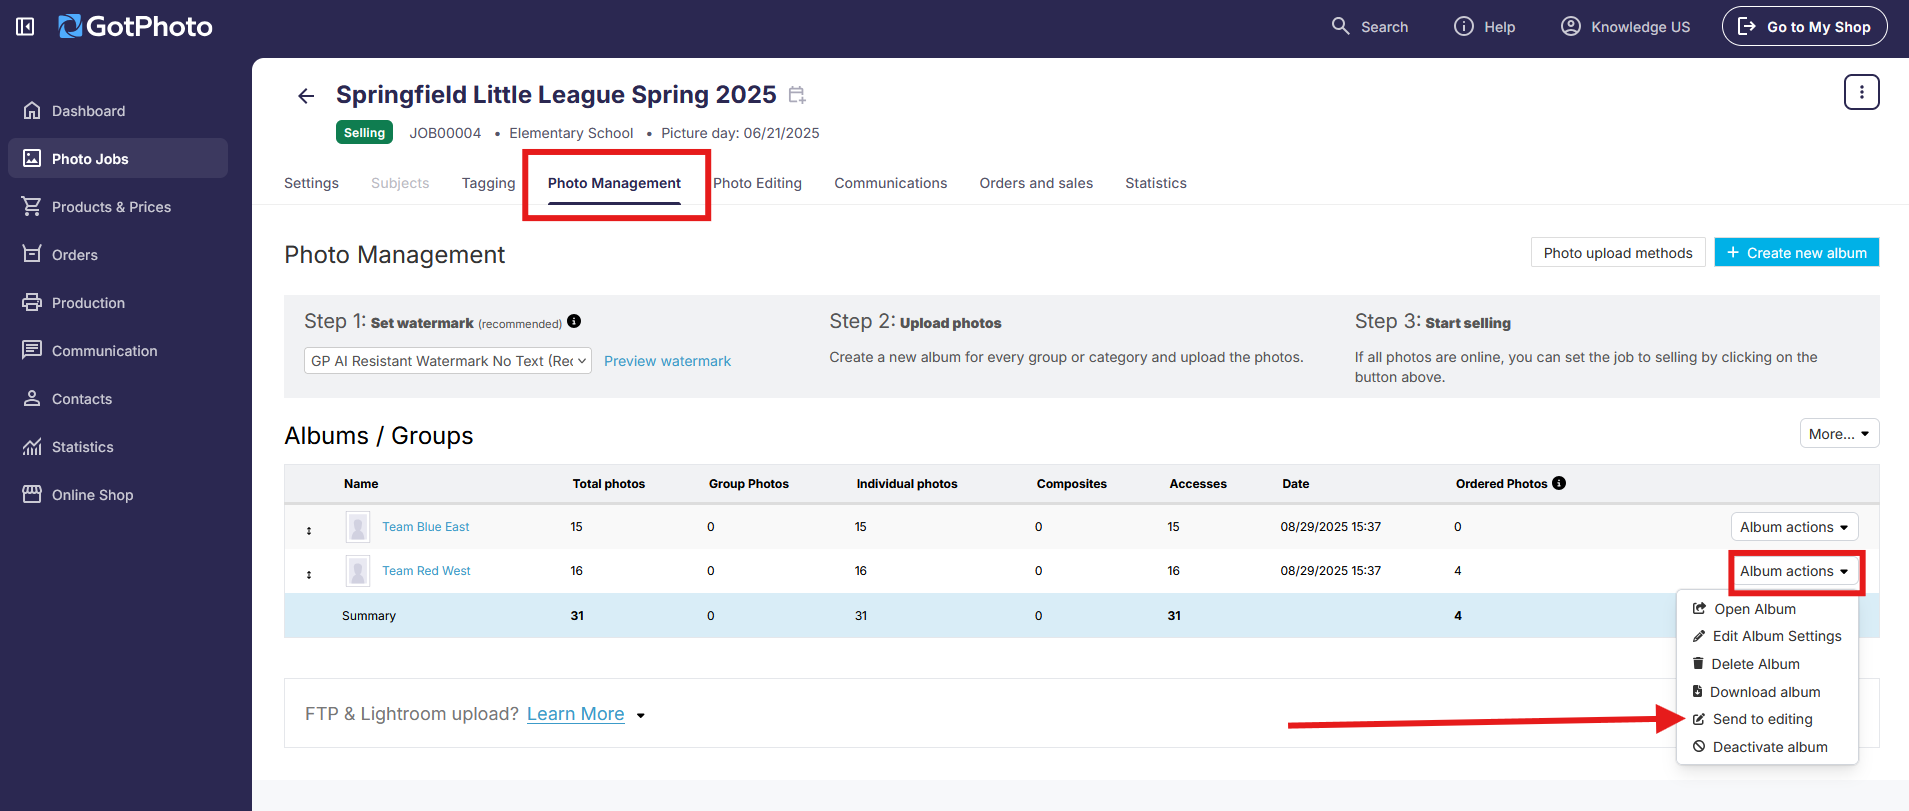This screenshot has height=811, width=1909.
Task: Expand the More... dropdown
Action: [1839, 434]
